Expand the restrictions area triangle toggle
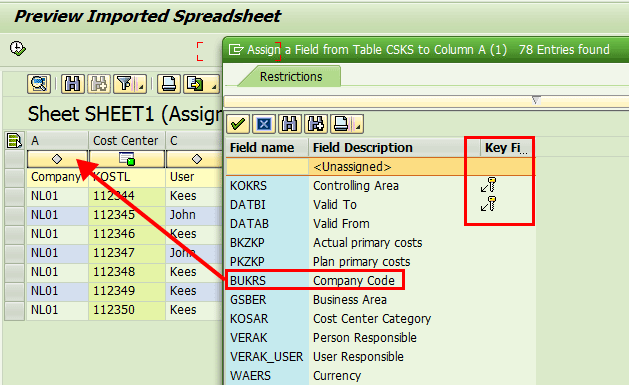The image size is (629, 385). click(536, 100)
